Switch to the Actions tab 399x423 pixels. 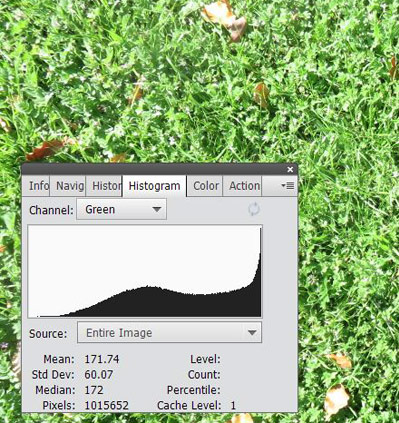pos(243,186)
